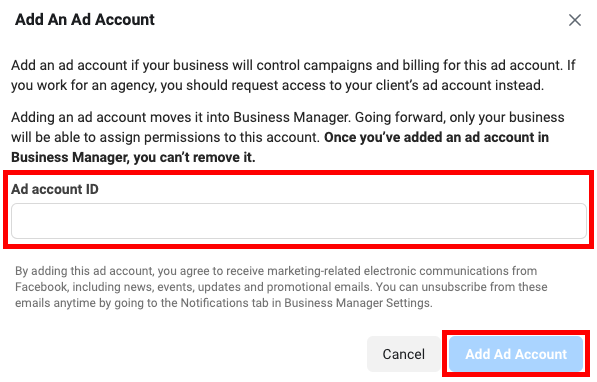
Task: Focus the empty field below Ad account ID
Action: [x=298, y=221]
